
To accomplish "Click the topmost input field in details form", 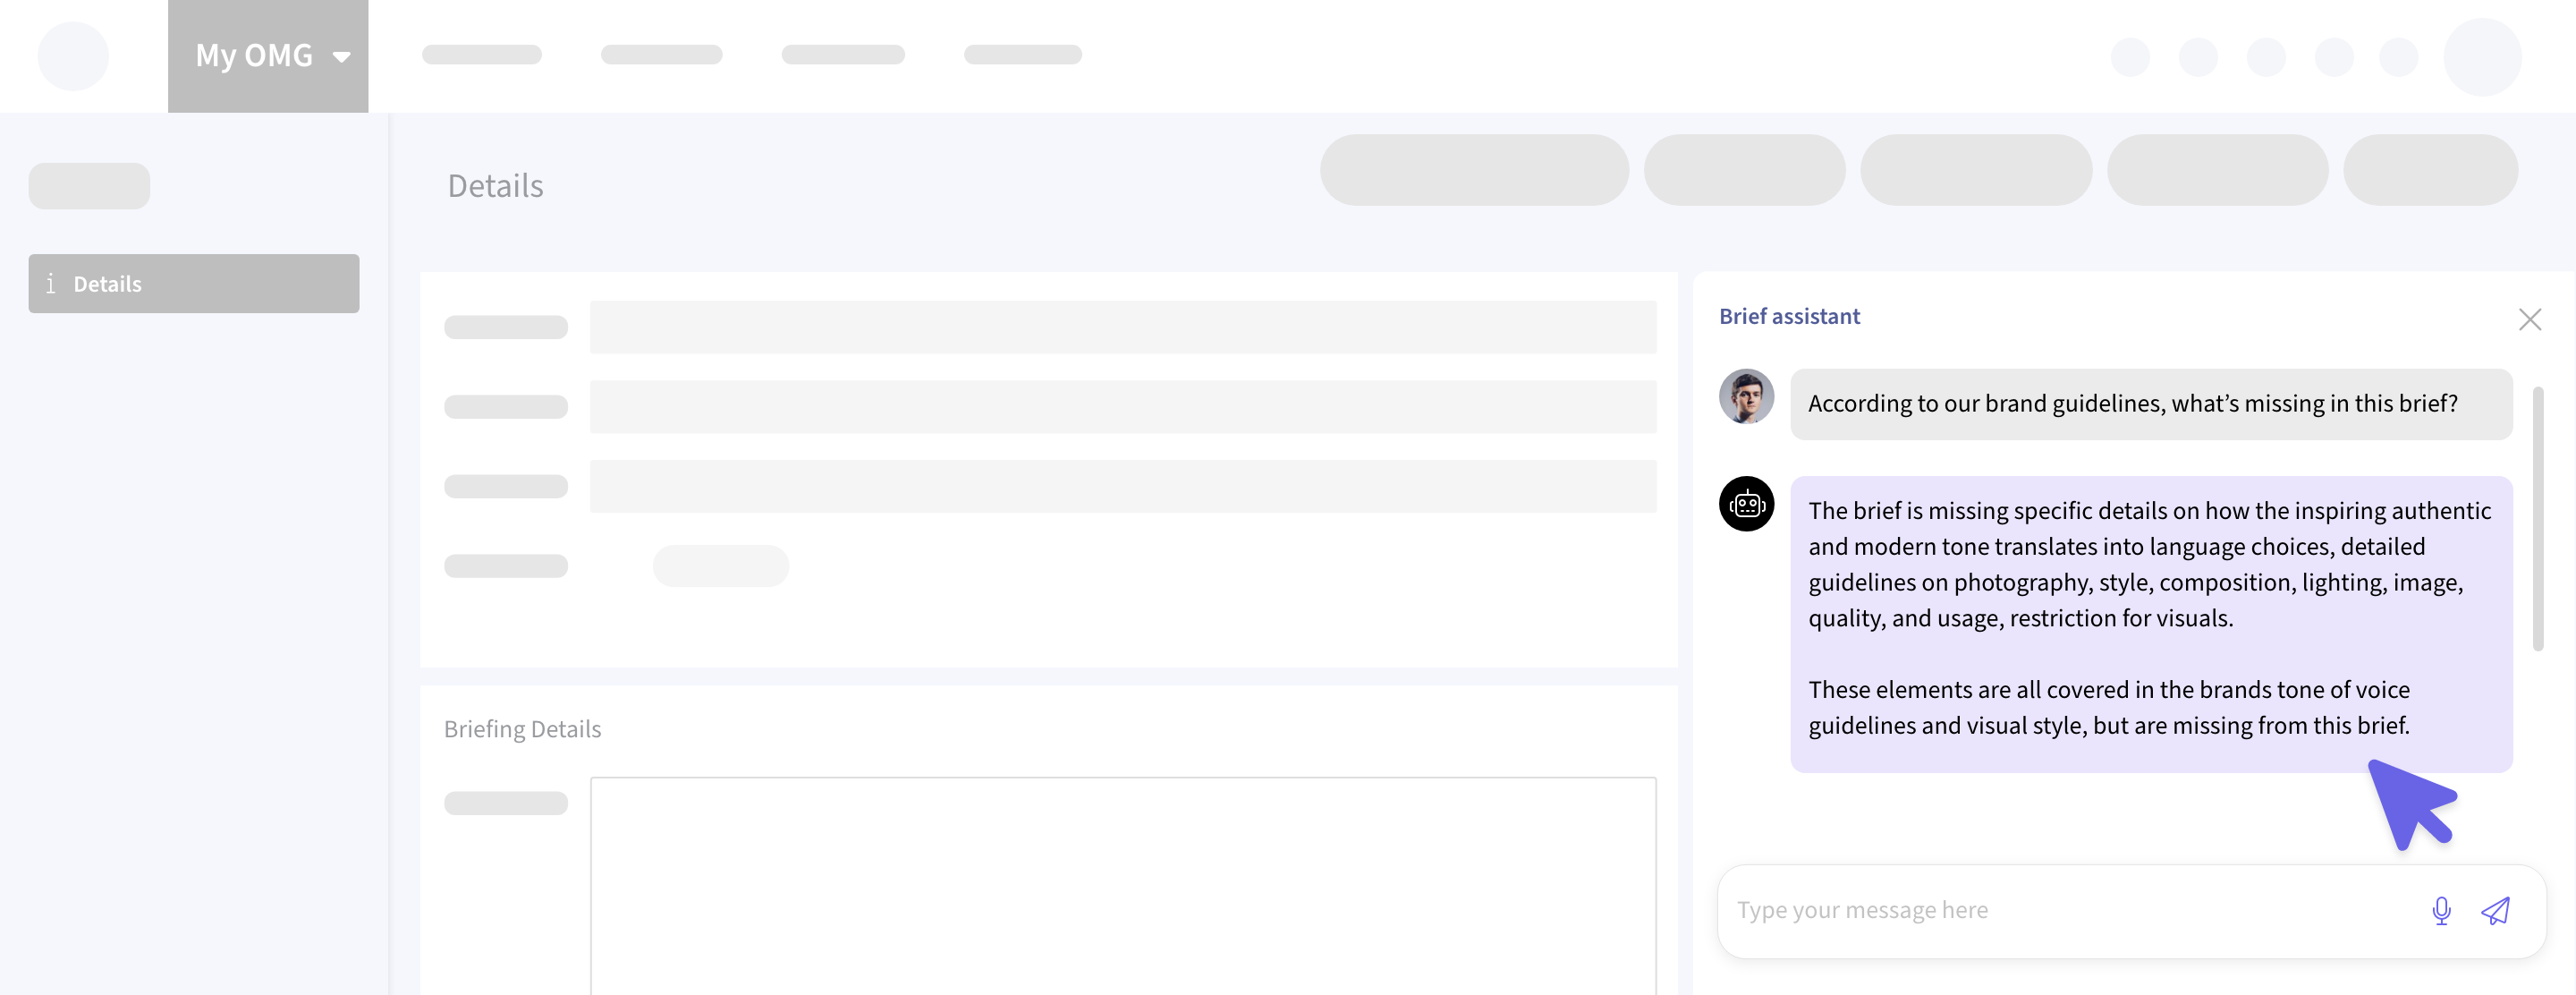I will 1122,328.
